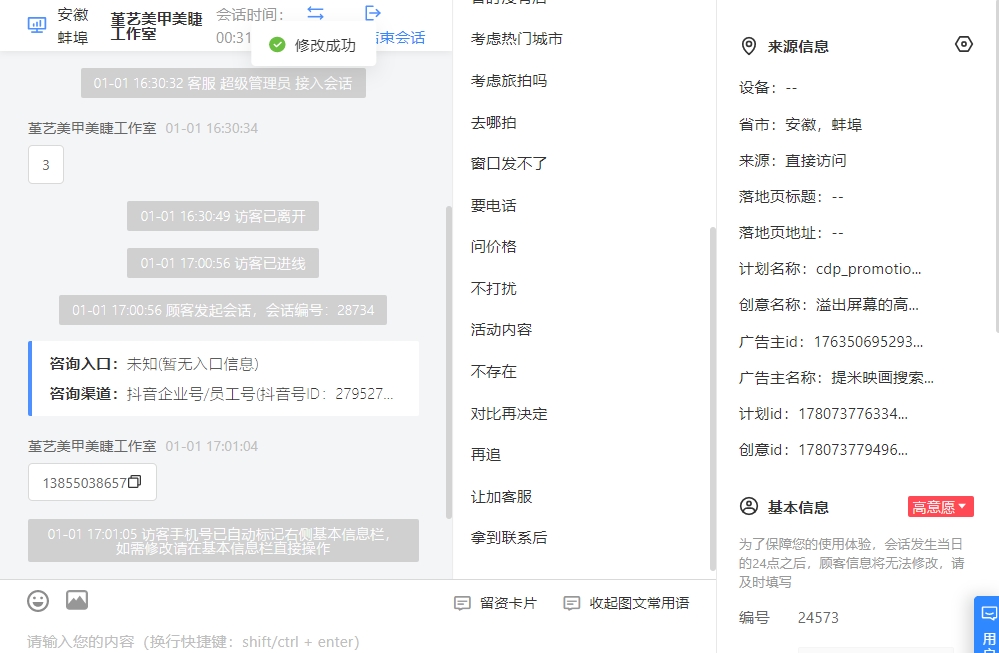Click the sender name above the 17:01:04 message
Screen dimensions: 999x653
92,447
